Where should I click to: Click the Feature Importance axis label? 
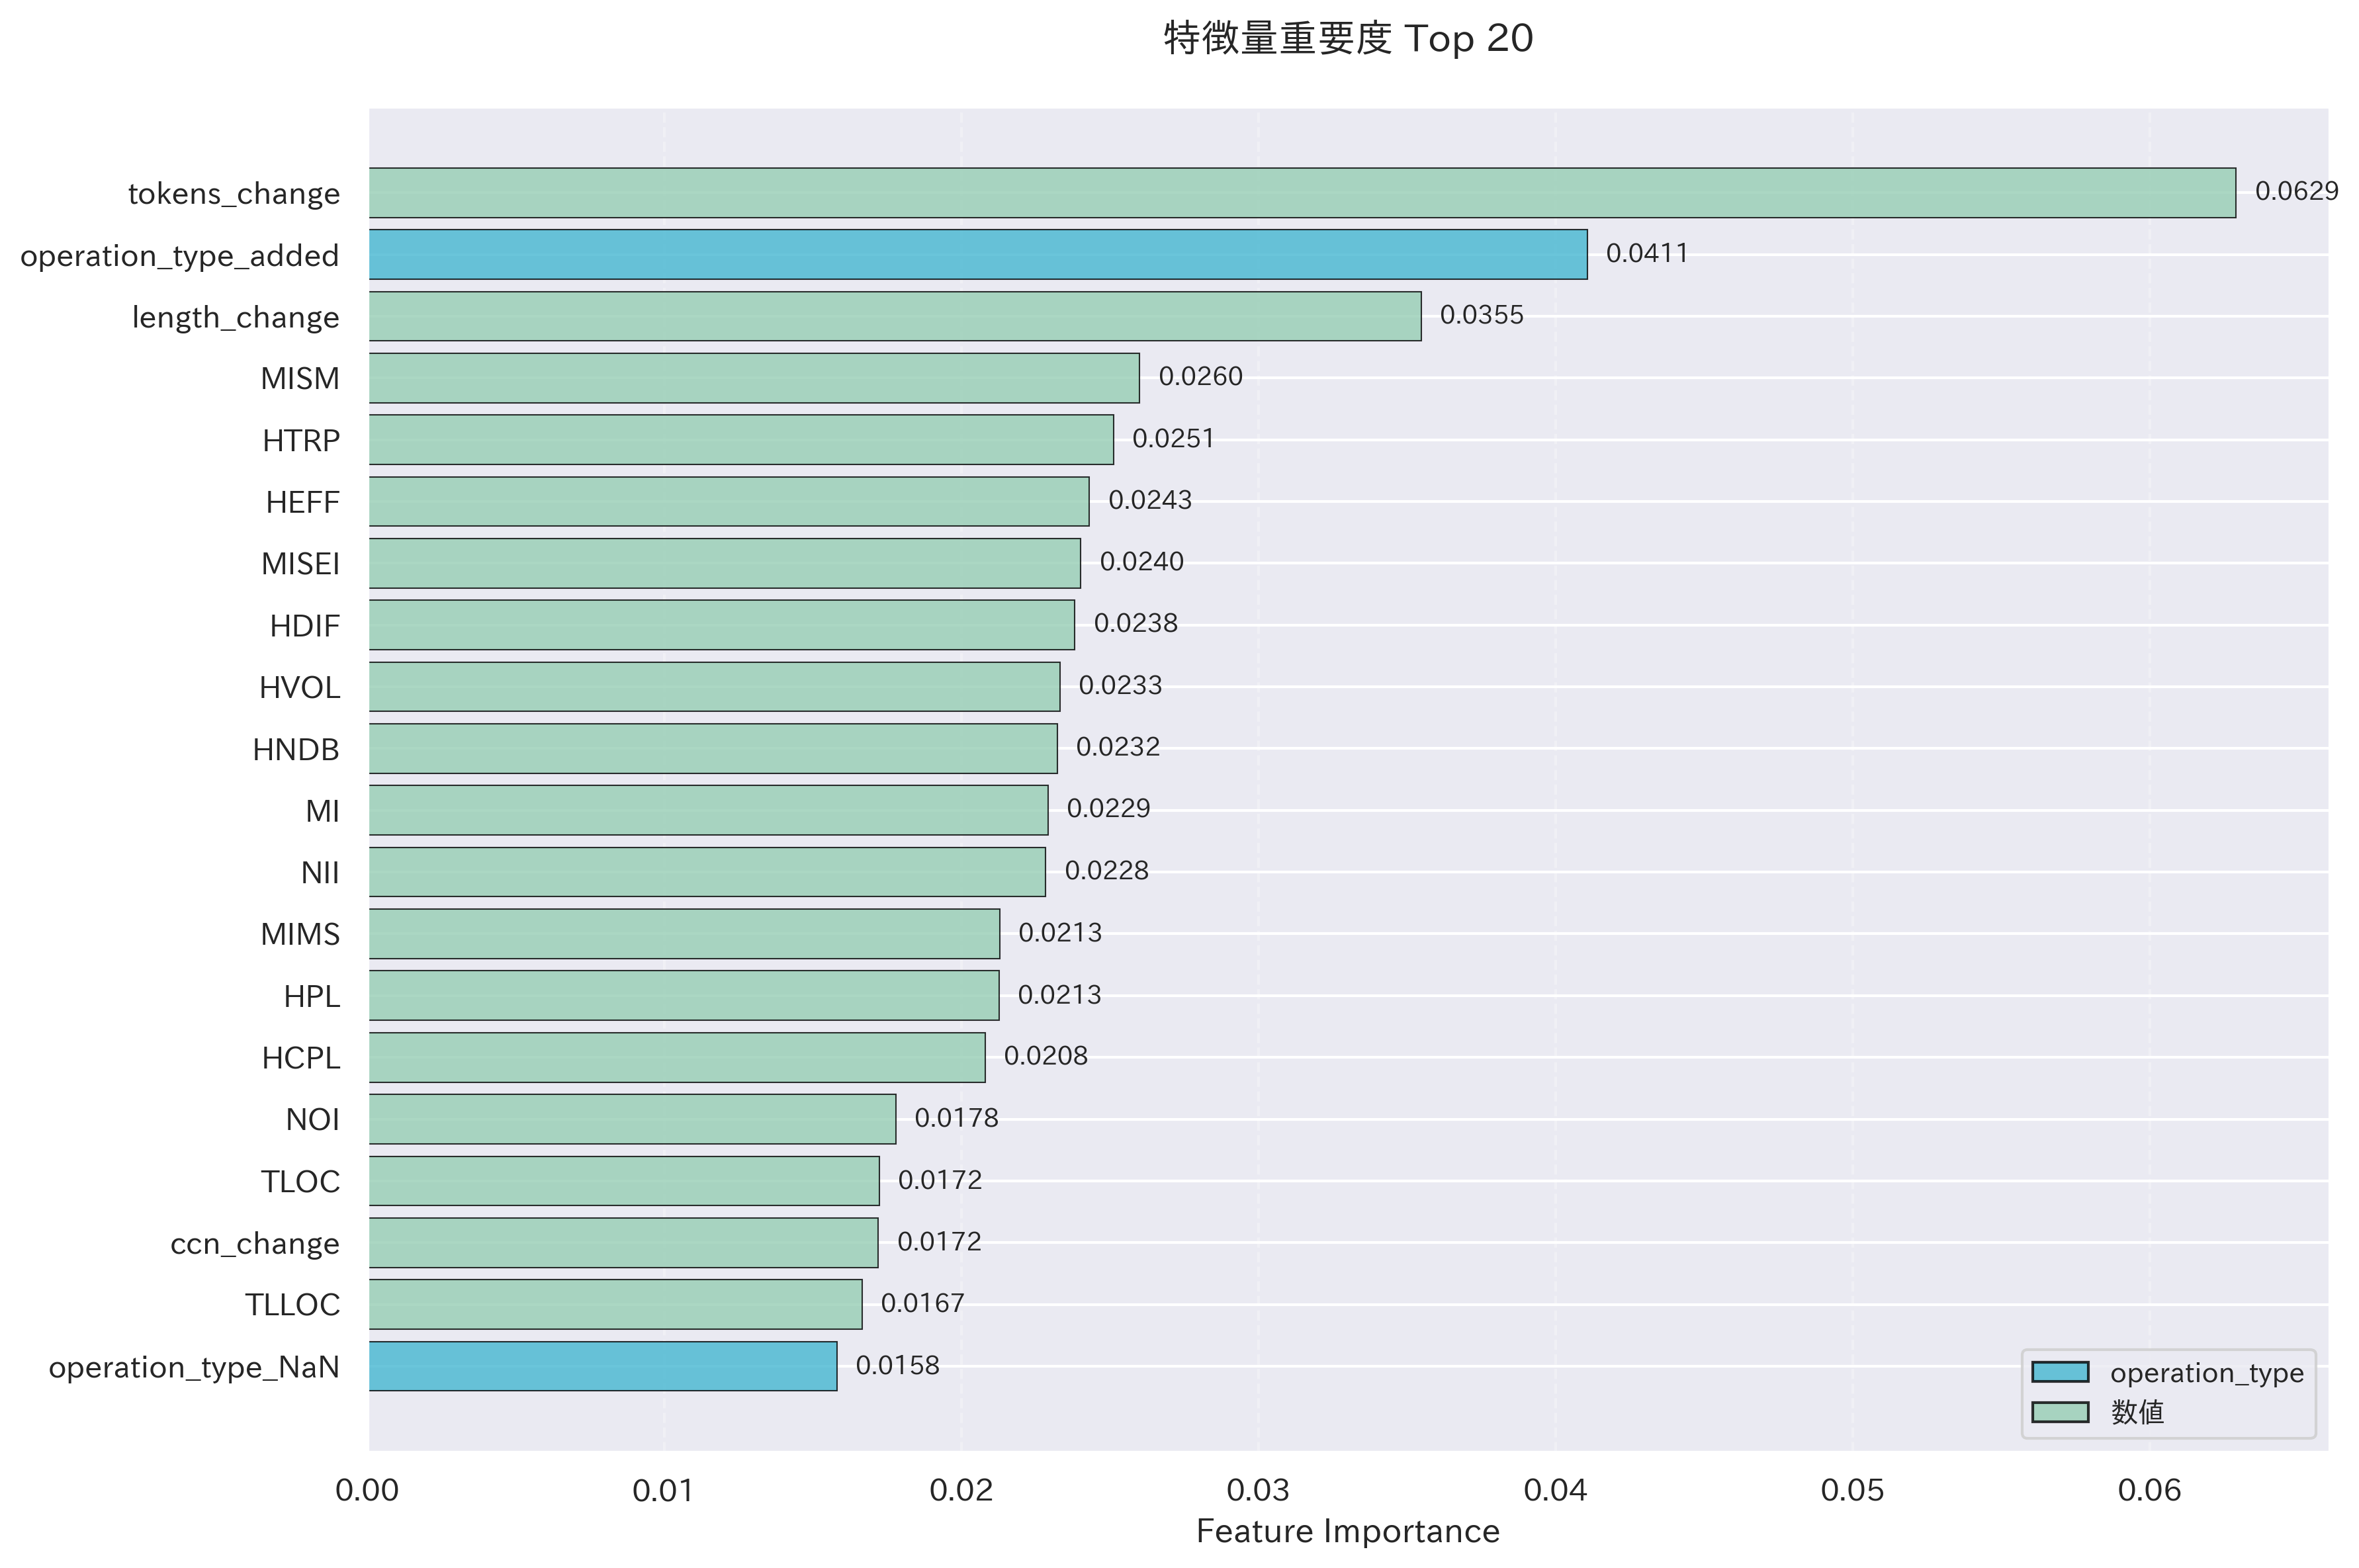coord(1347,1531)
